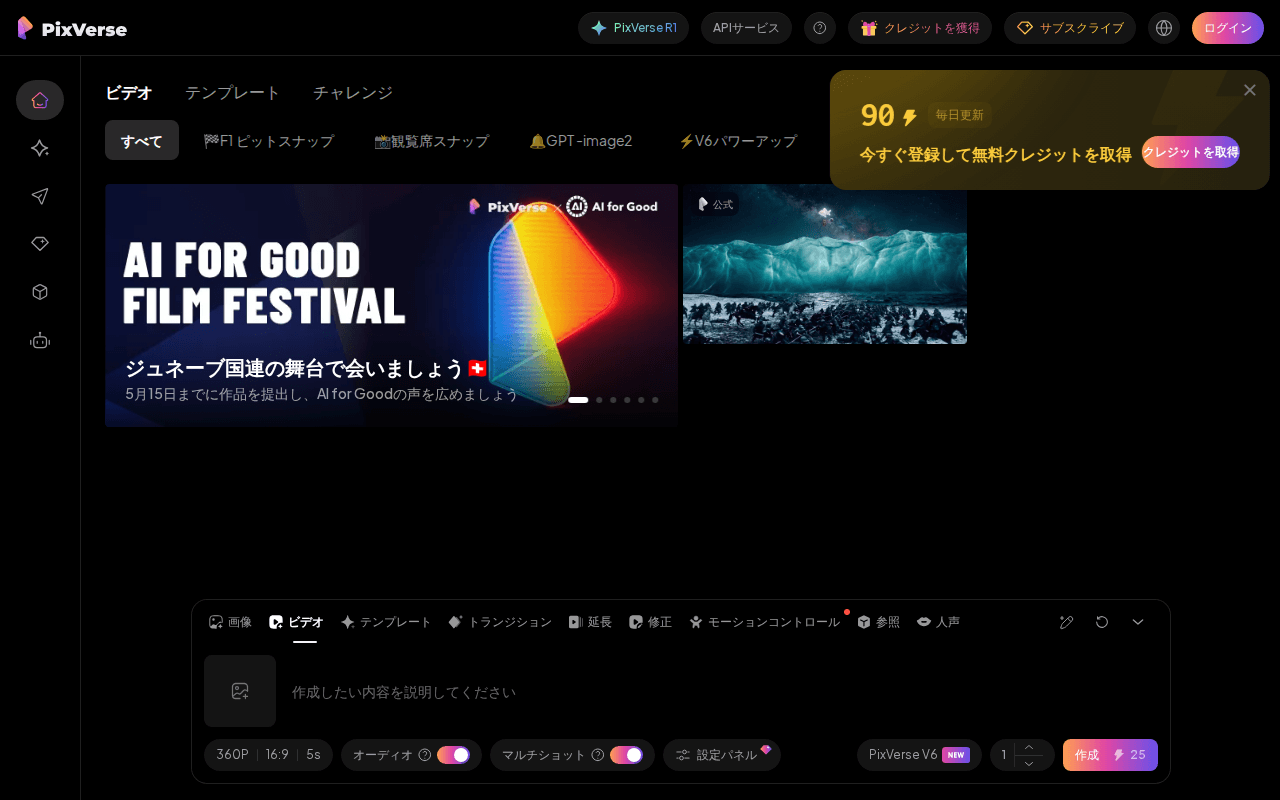This screenshot has height=800, width=1280.
Task: Open the 設定パネル settings panel
Action: [722, 755]
